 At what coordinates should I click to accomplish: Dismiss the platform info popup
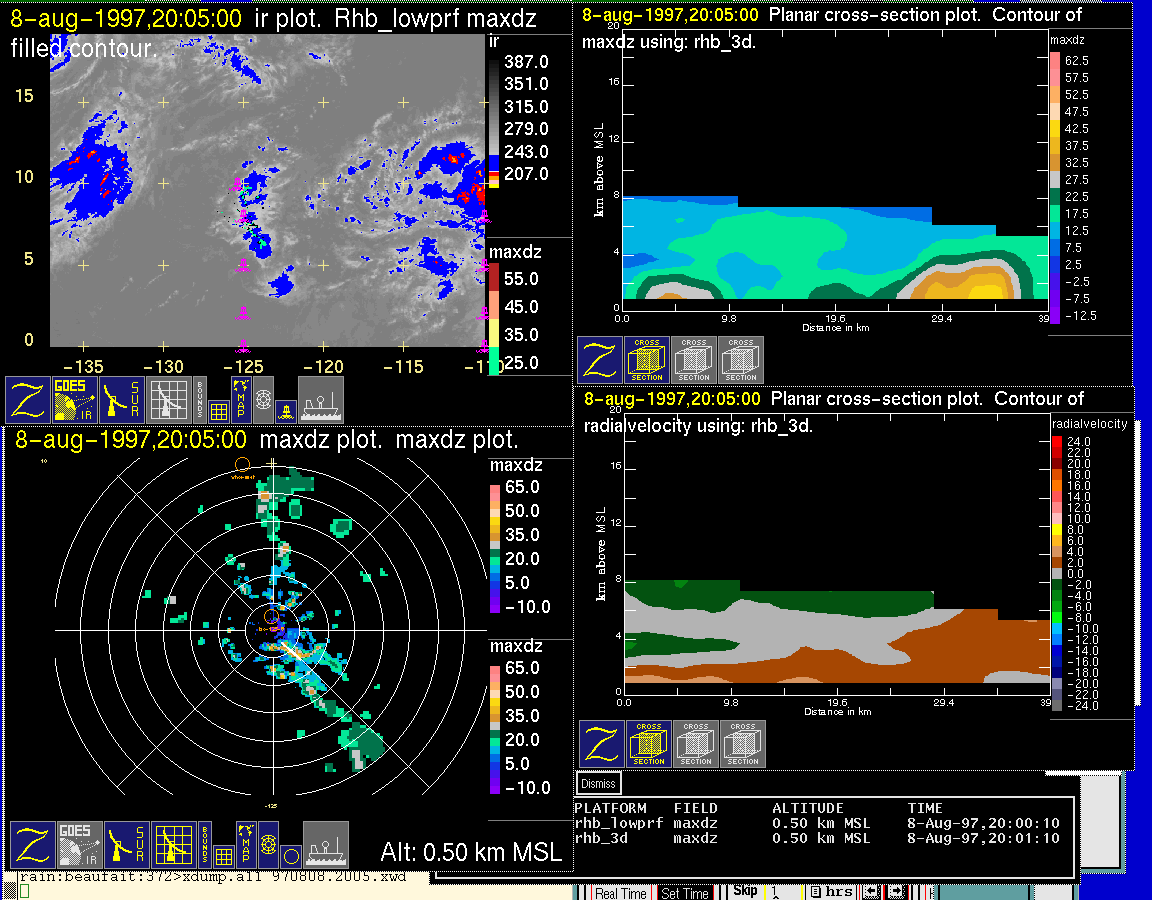click(x=598, y=784)
